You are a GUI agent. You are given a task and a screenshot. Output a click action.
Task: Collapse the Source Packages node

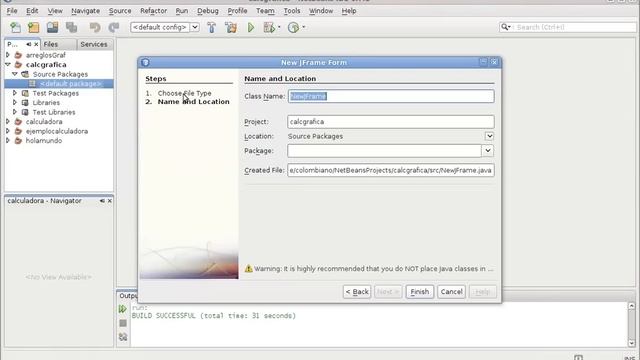(x=15, y=74)
